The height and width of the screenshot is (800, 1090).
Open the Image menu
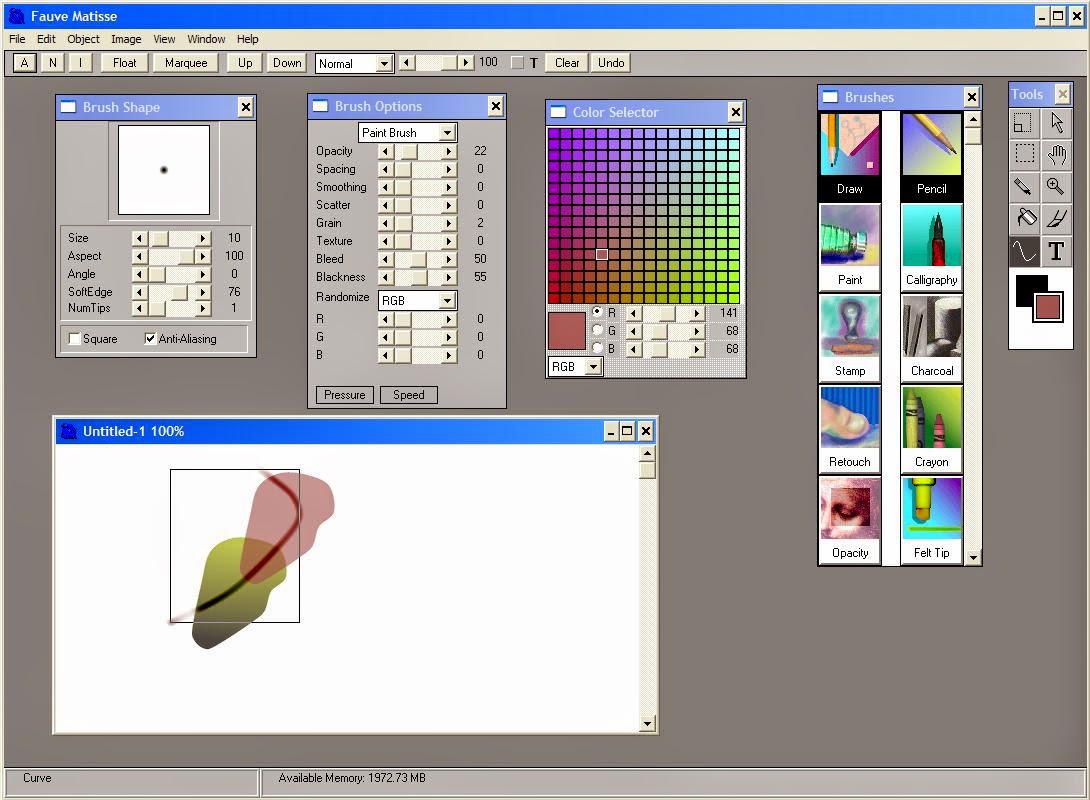(x=126, y=39)
